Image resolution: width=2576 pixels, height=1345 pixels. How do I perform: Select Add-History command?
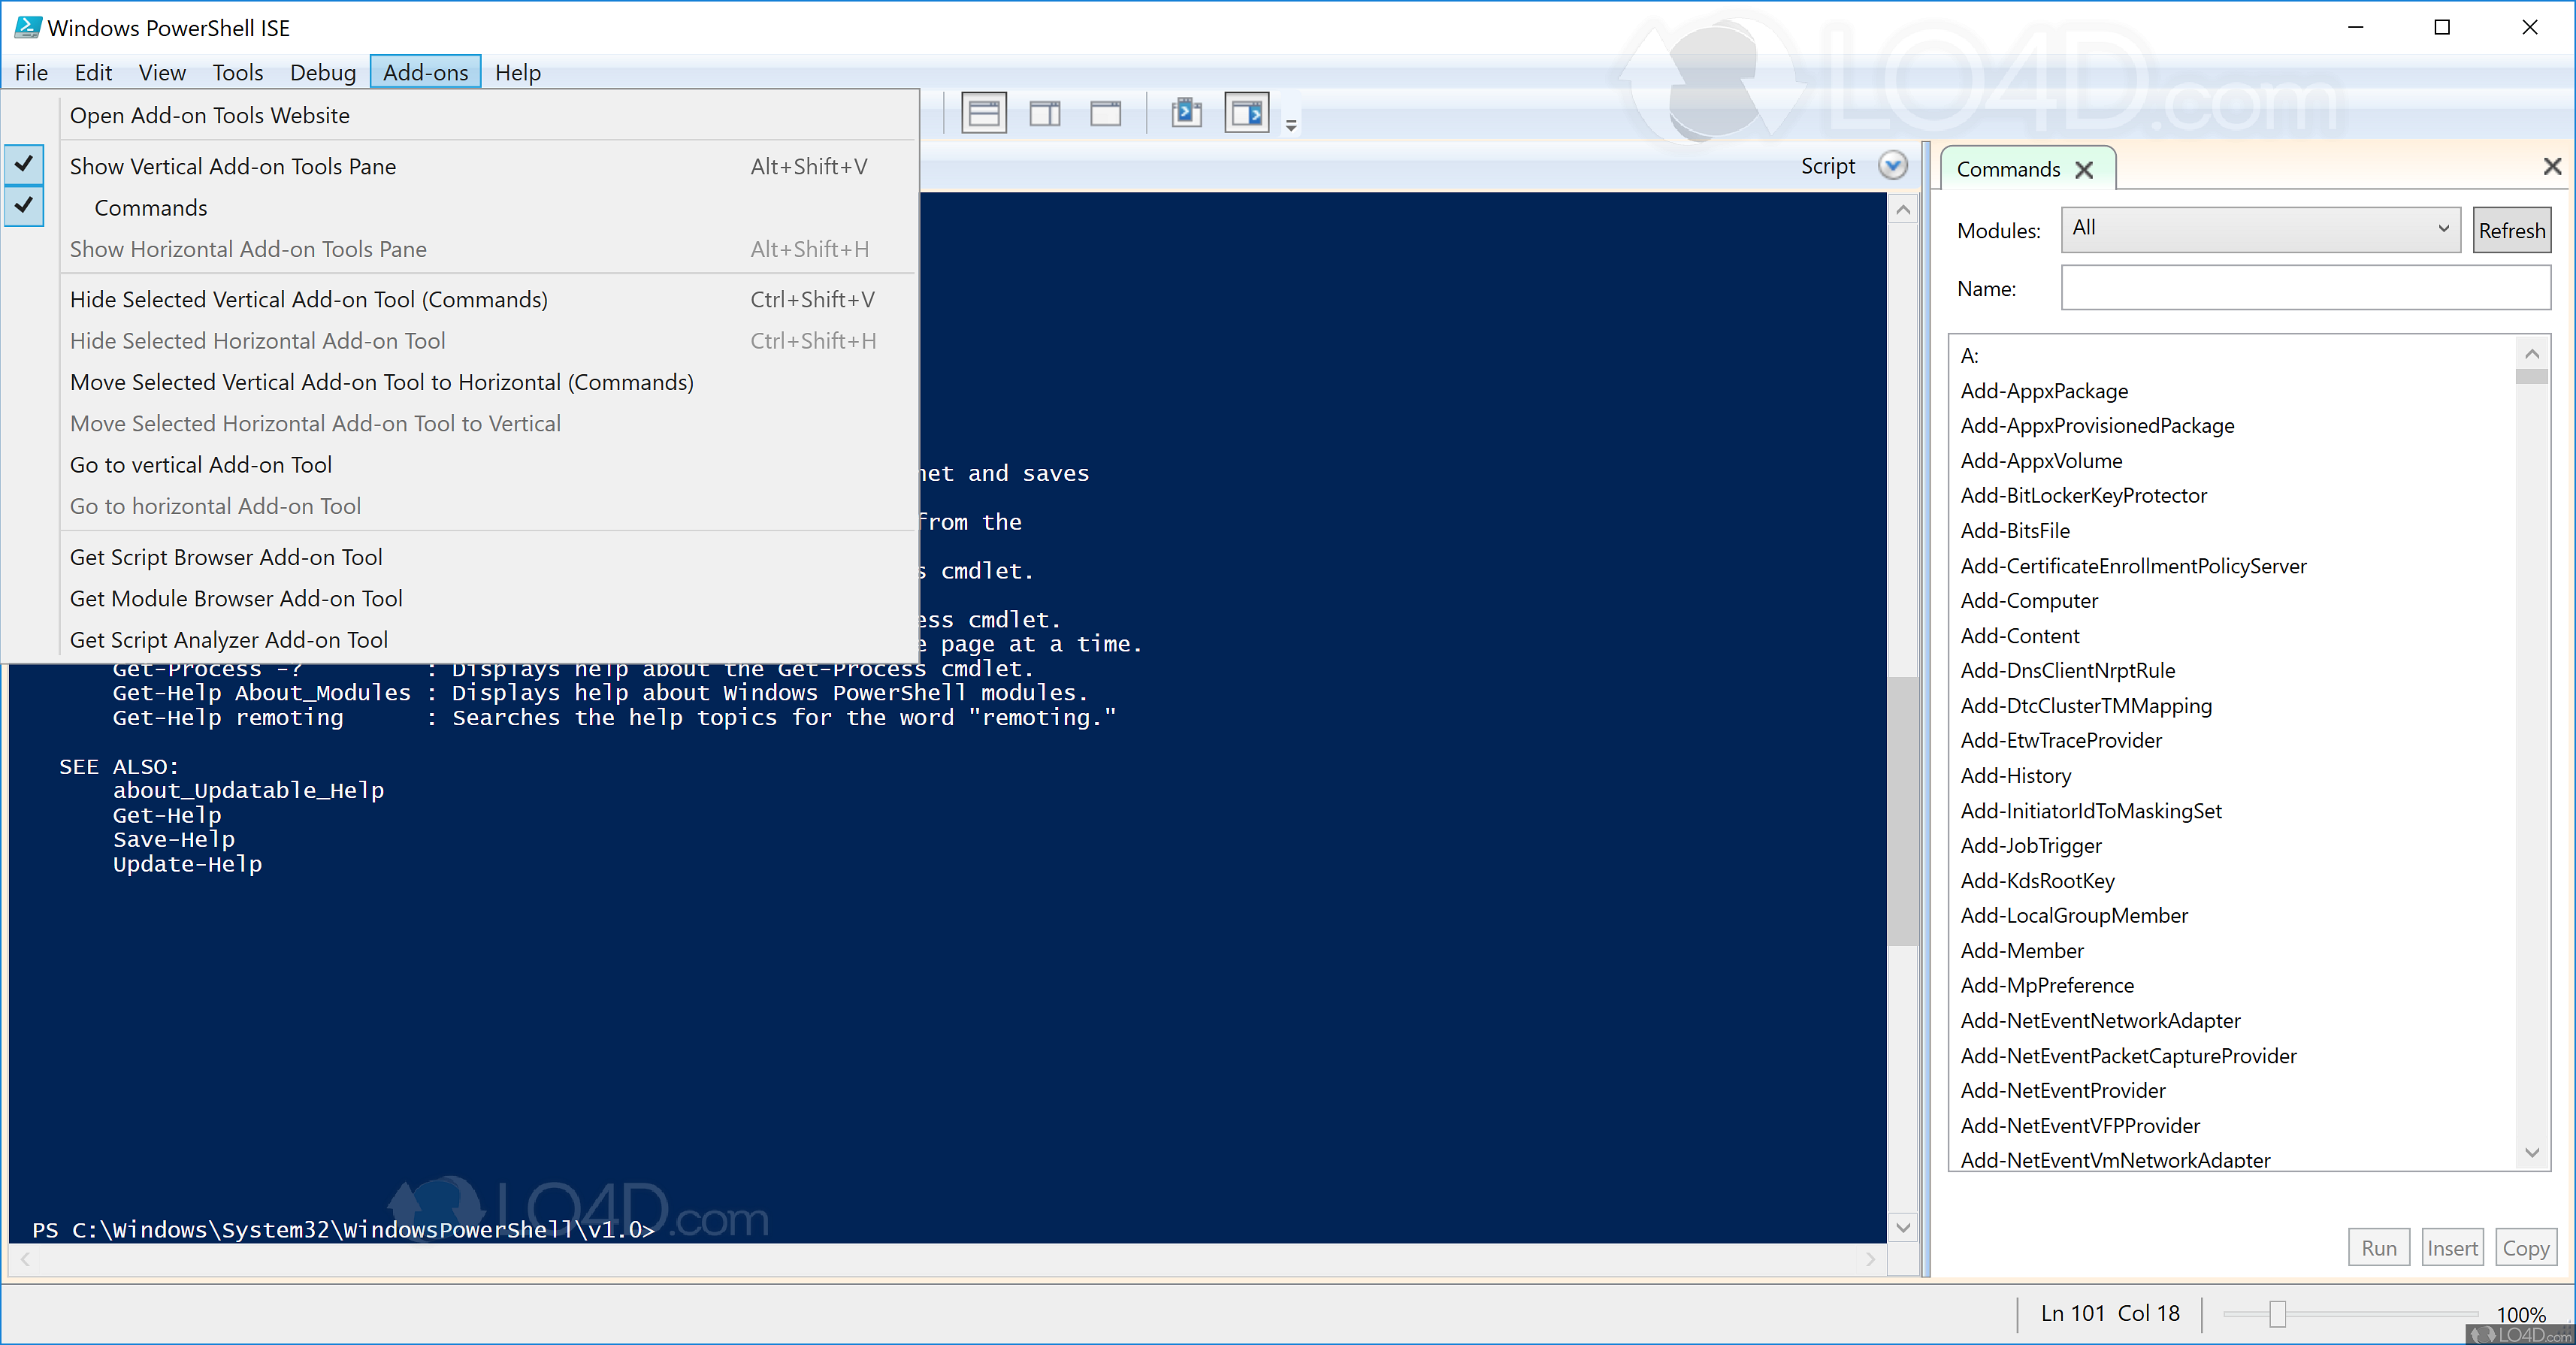(2015, 776)
